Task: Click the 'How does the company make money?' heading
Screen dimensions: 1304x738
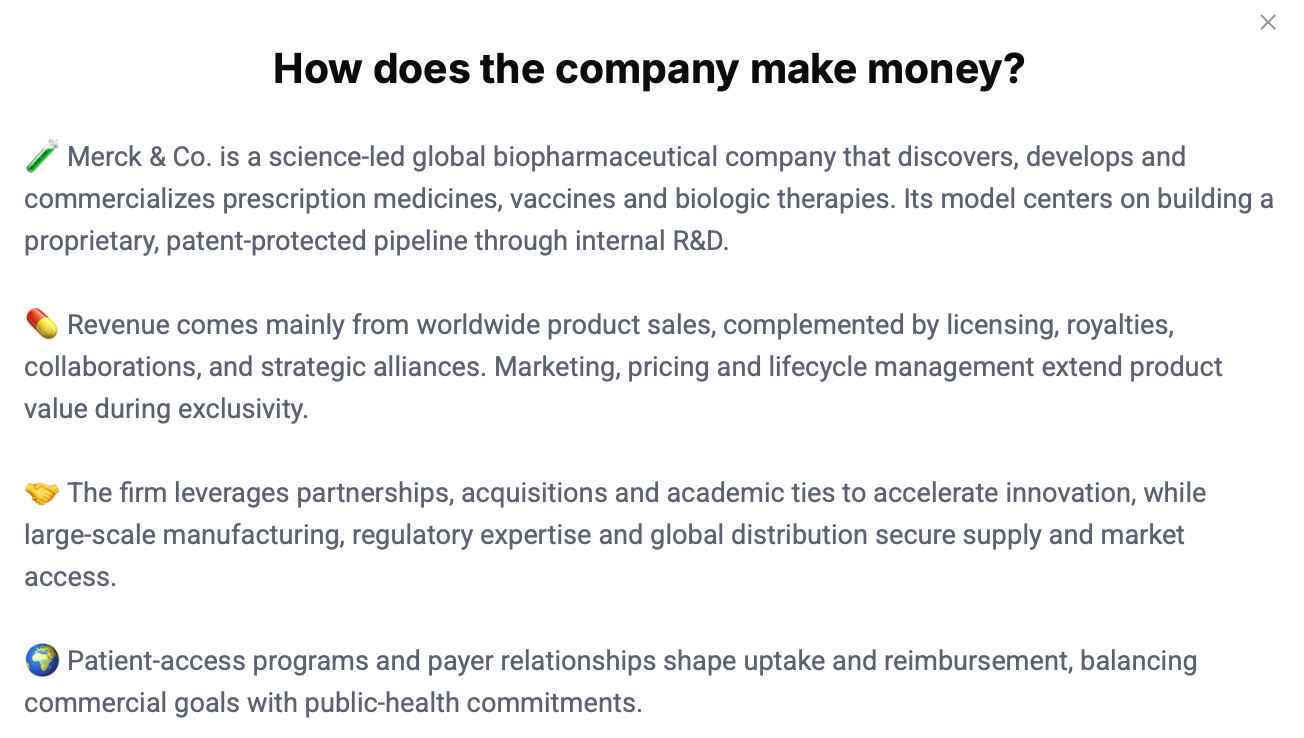Action: pos(649,68)
